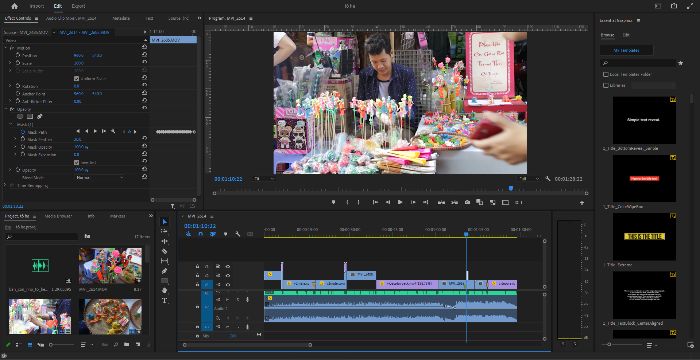Select the 'THIS IS THE TITLE' template thumbnail
Screen dimensions: 700x360
point(644,236)
